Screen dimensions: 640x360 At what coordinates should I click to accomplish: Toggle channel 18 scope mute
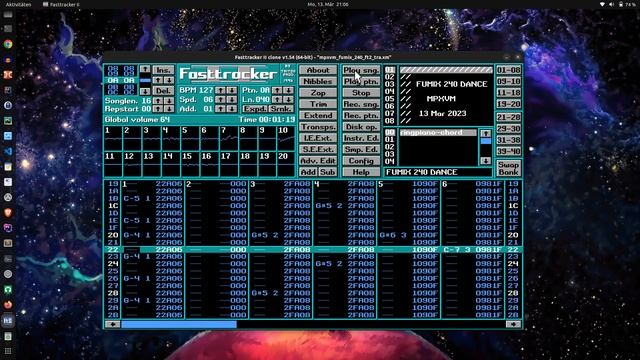pyautogui.click(x=248, y=164)
